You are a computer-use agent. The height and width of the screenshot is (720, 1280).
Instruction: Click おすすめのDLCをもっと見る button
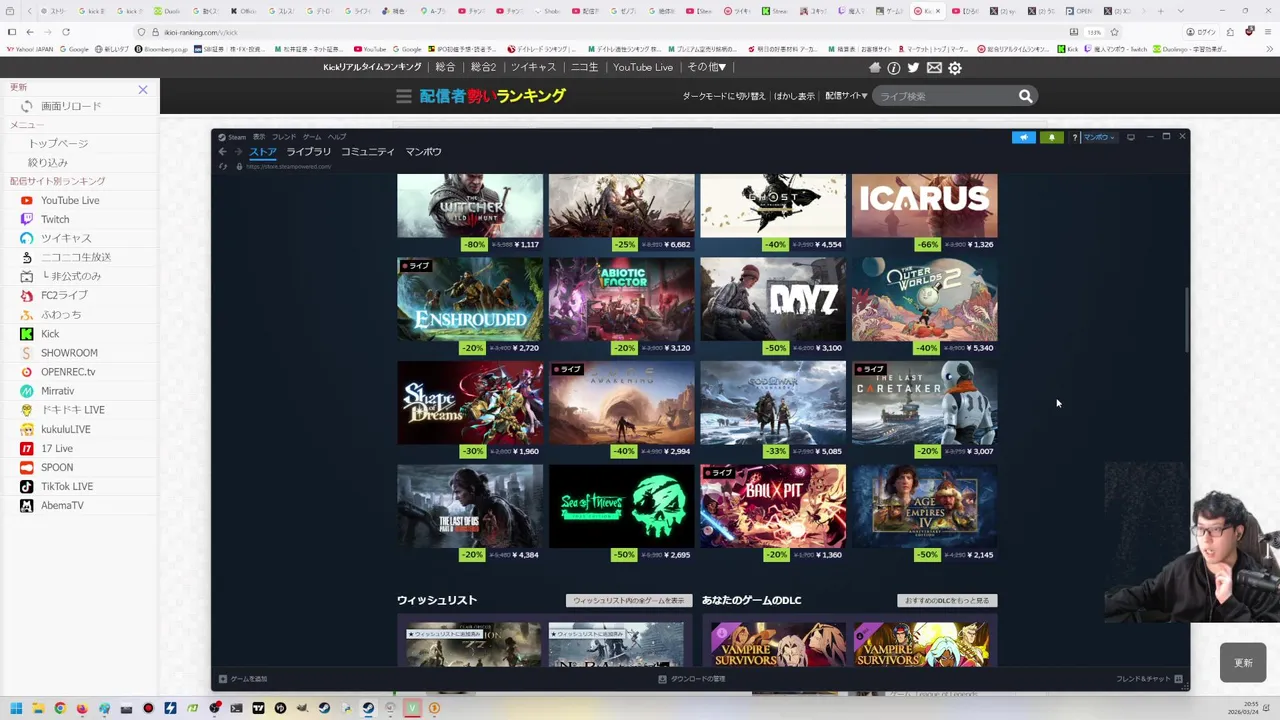[947, 600]
